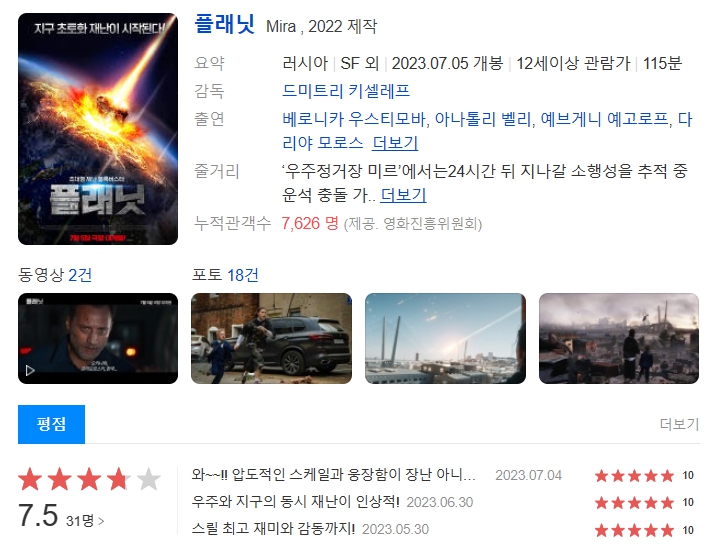The width and height of the screenshot is (720, 549).
Task: Select the 평점 tab
Action: click(x=51, y=424)
